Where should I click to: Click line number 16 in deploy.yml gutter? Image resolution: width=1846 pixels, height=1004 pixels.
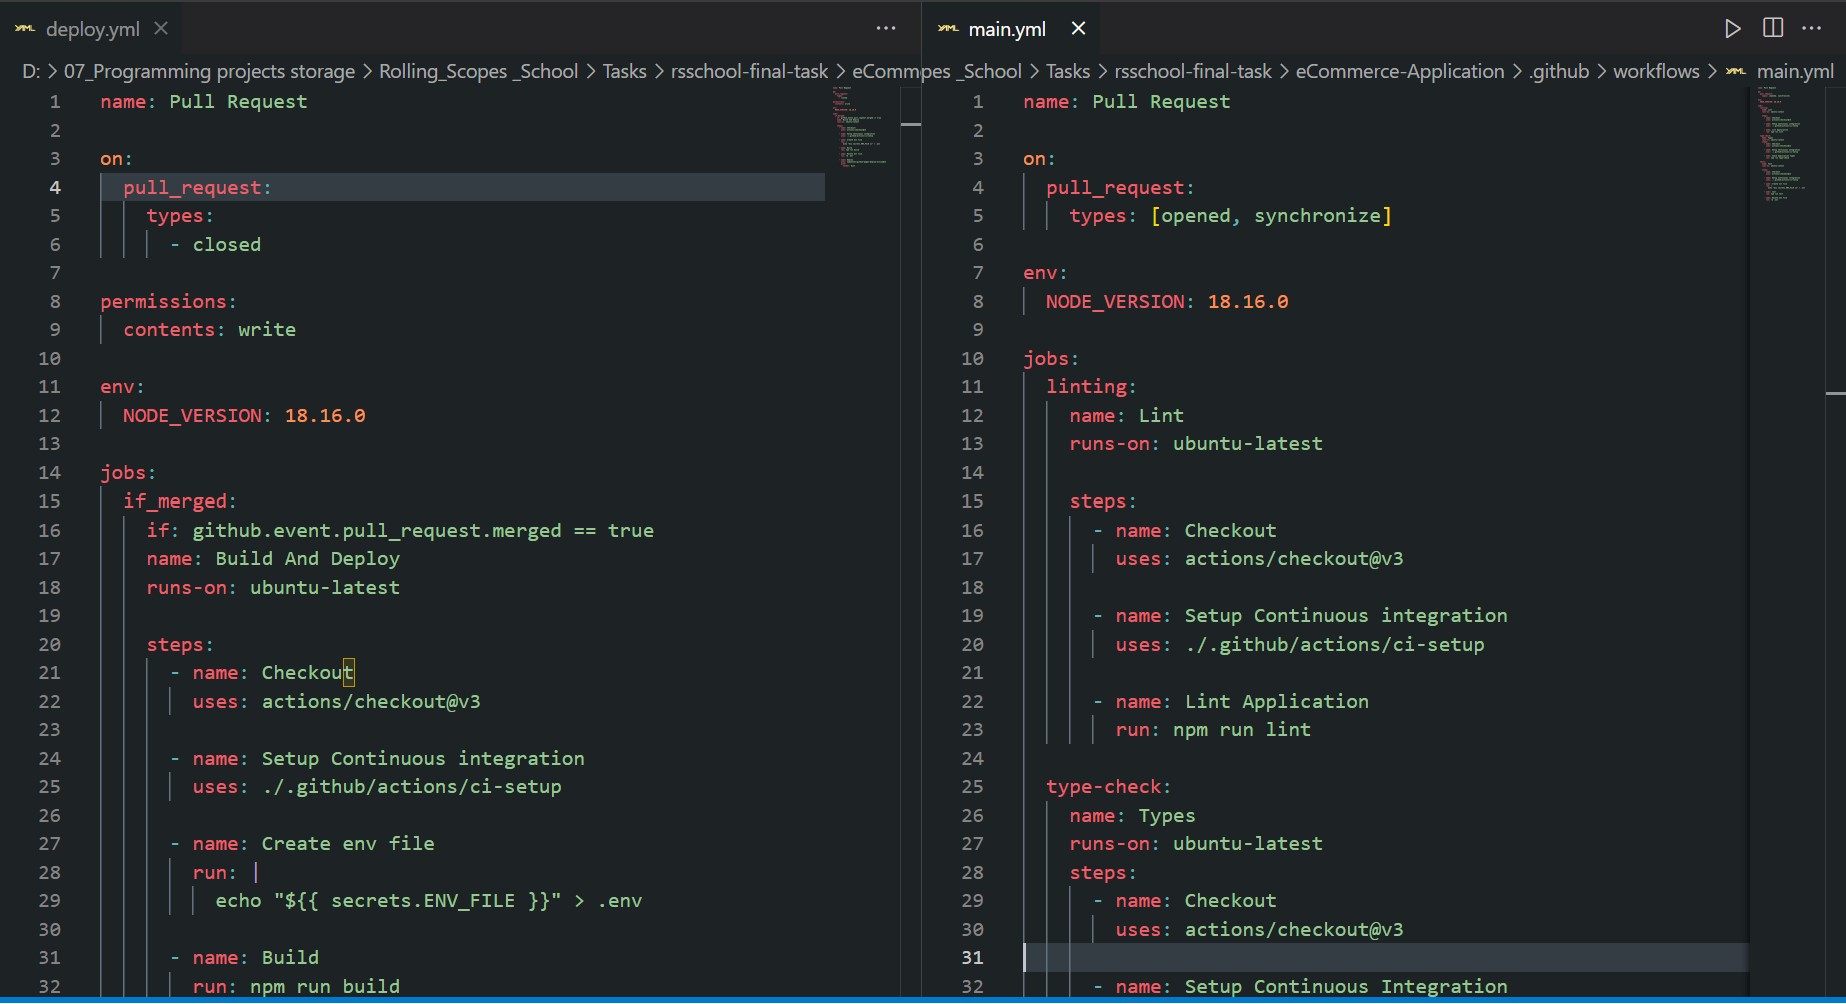(x=49, y=530)
